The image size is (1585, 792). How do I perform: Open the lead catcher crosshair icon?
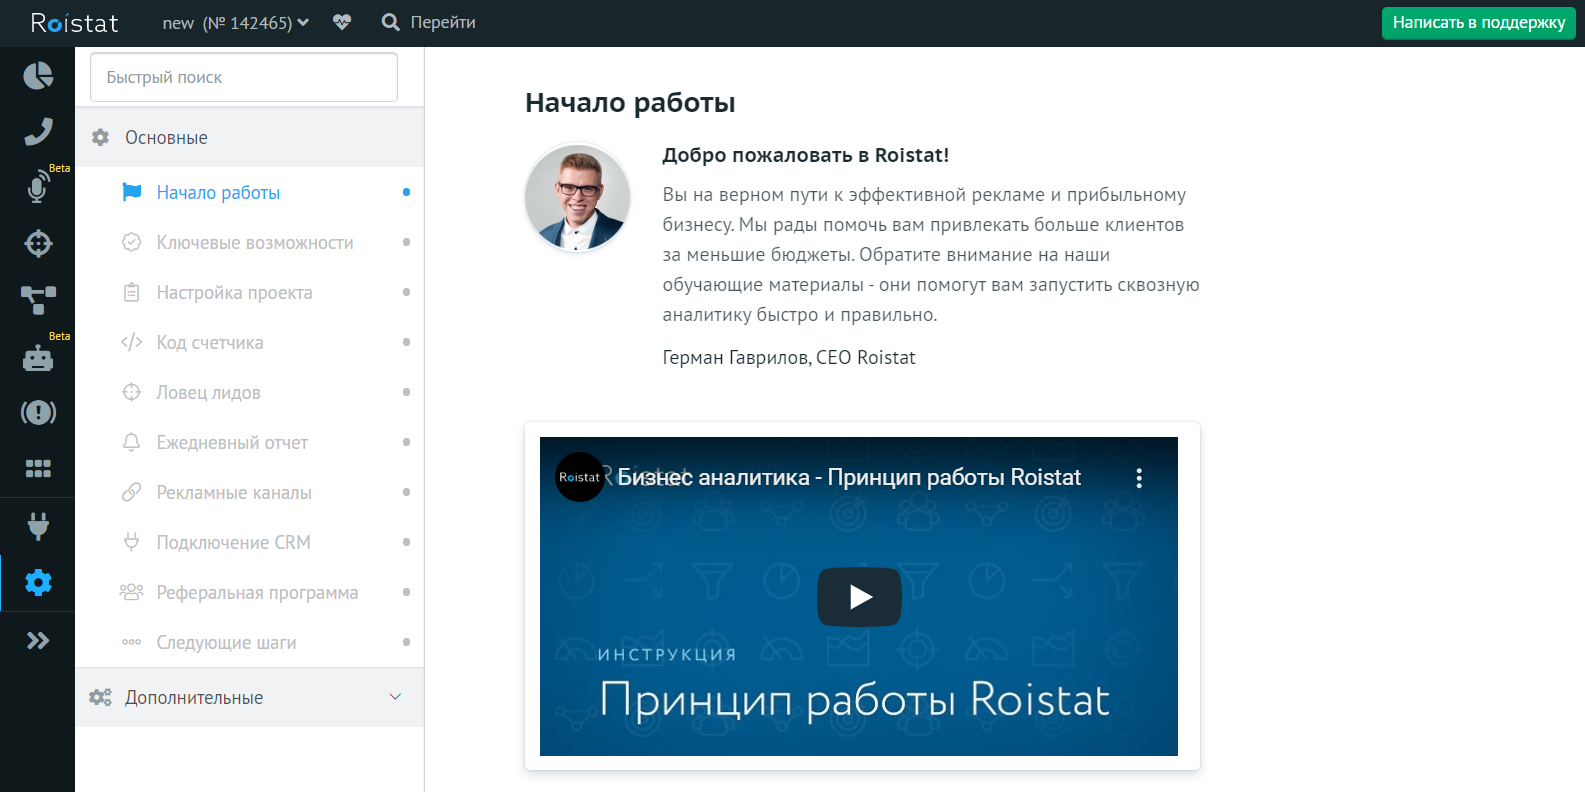38,243
